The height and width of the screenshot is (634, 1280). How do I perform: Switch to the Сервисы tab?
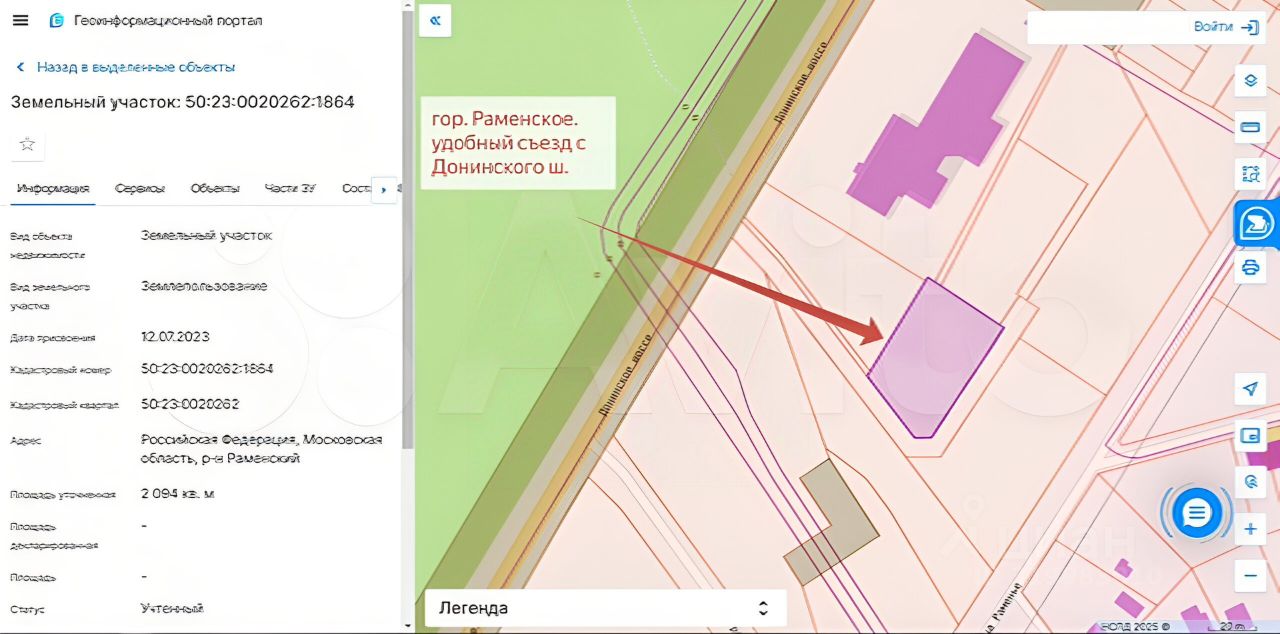point(139,188)
